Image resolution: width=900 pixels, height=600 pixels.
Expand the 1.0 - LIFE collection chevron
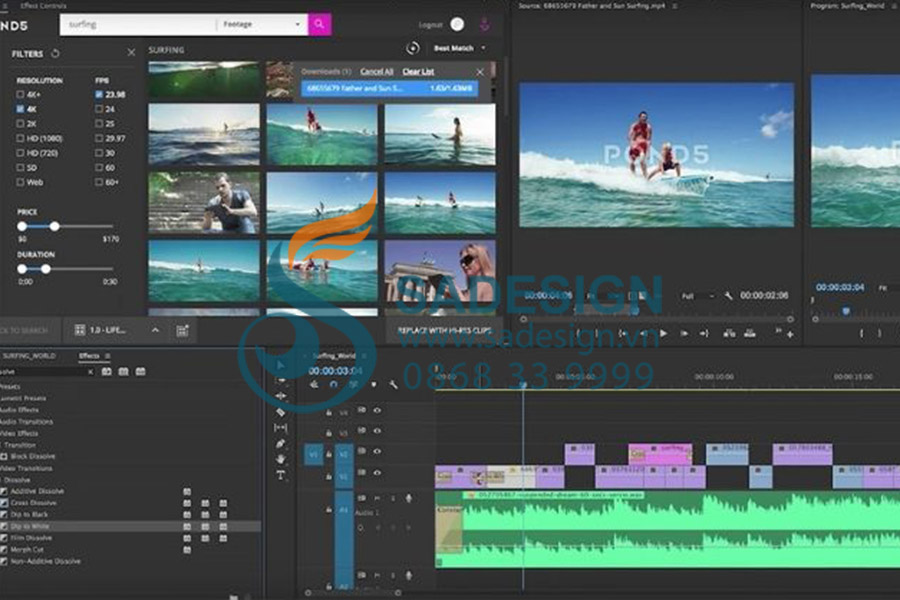155,330
